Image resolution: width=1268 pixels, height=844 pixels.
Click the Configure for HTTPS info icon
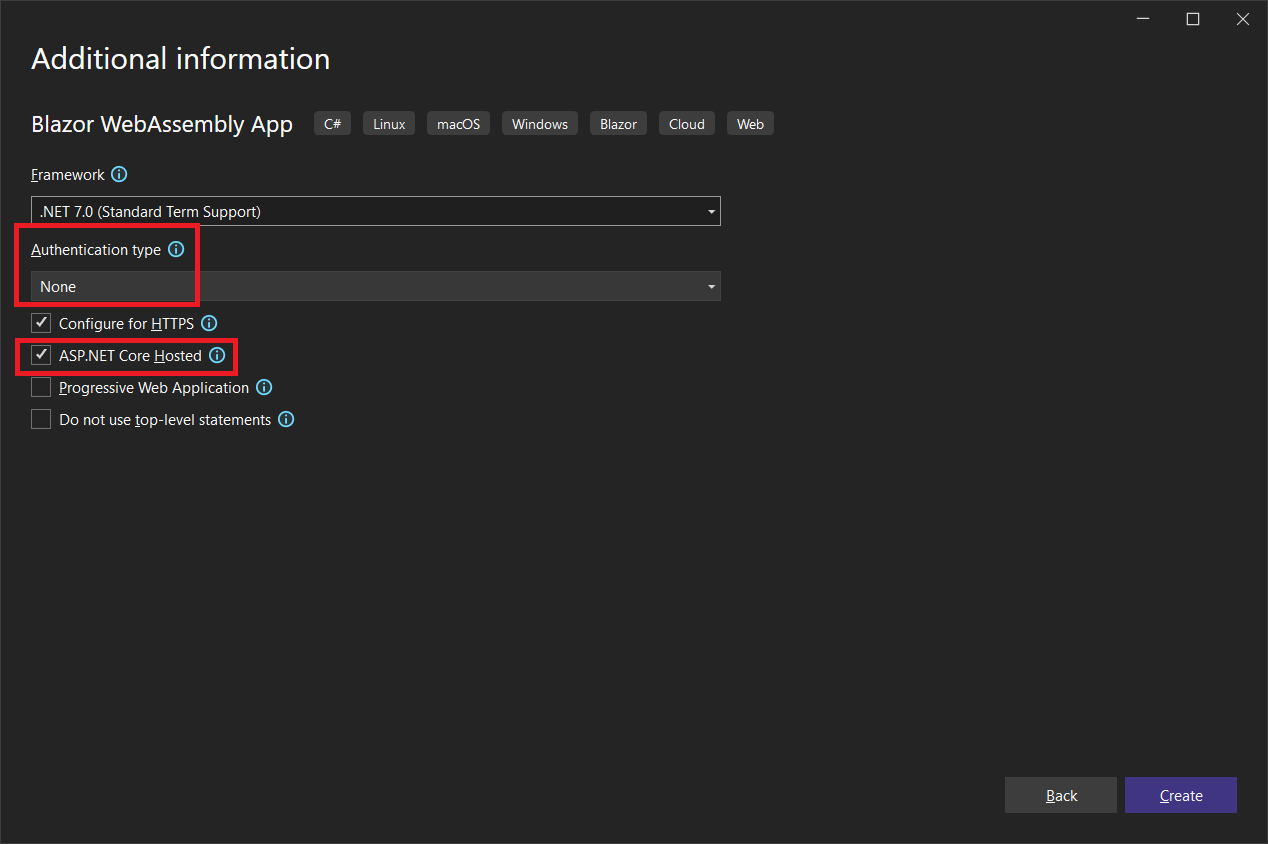(x=209, y=323)
